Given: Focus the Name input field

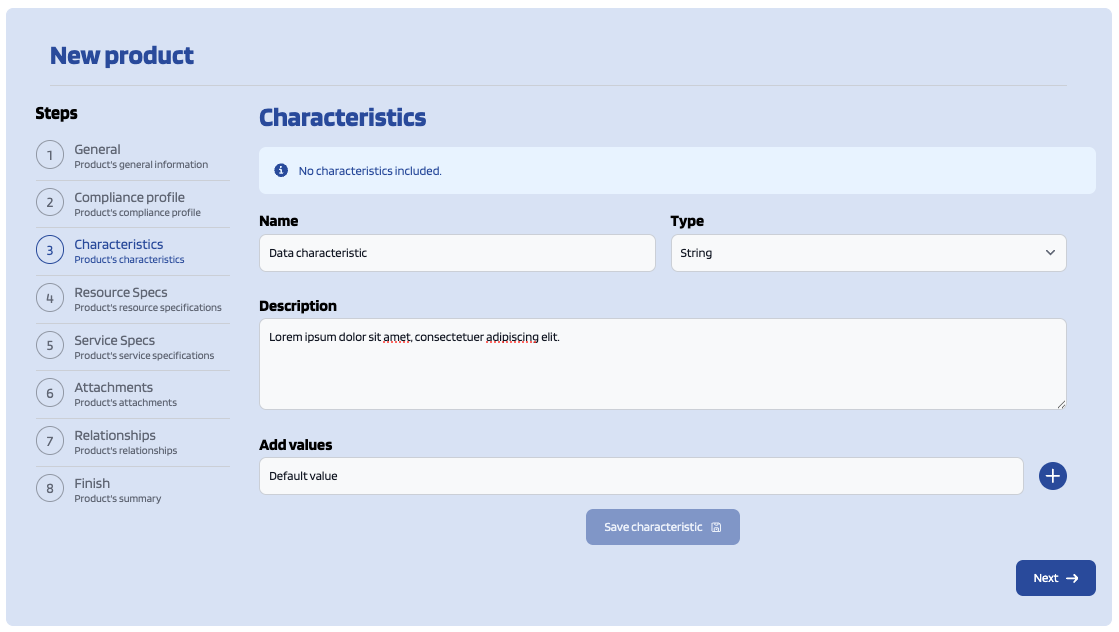Looking at the screenshot, I should click(x=457, y=253).
